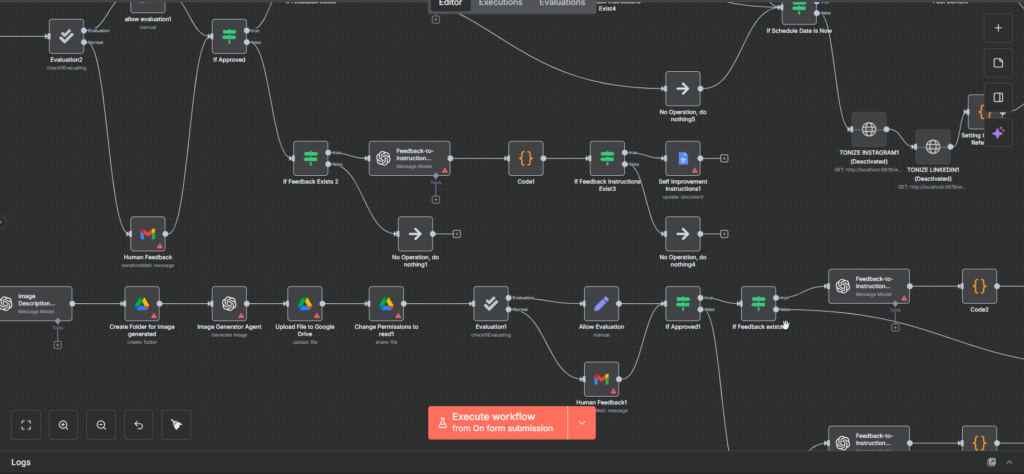
Task: Open Upload File to Google Drive node
Action: (x=305, y=304)
